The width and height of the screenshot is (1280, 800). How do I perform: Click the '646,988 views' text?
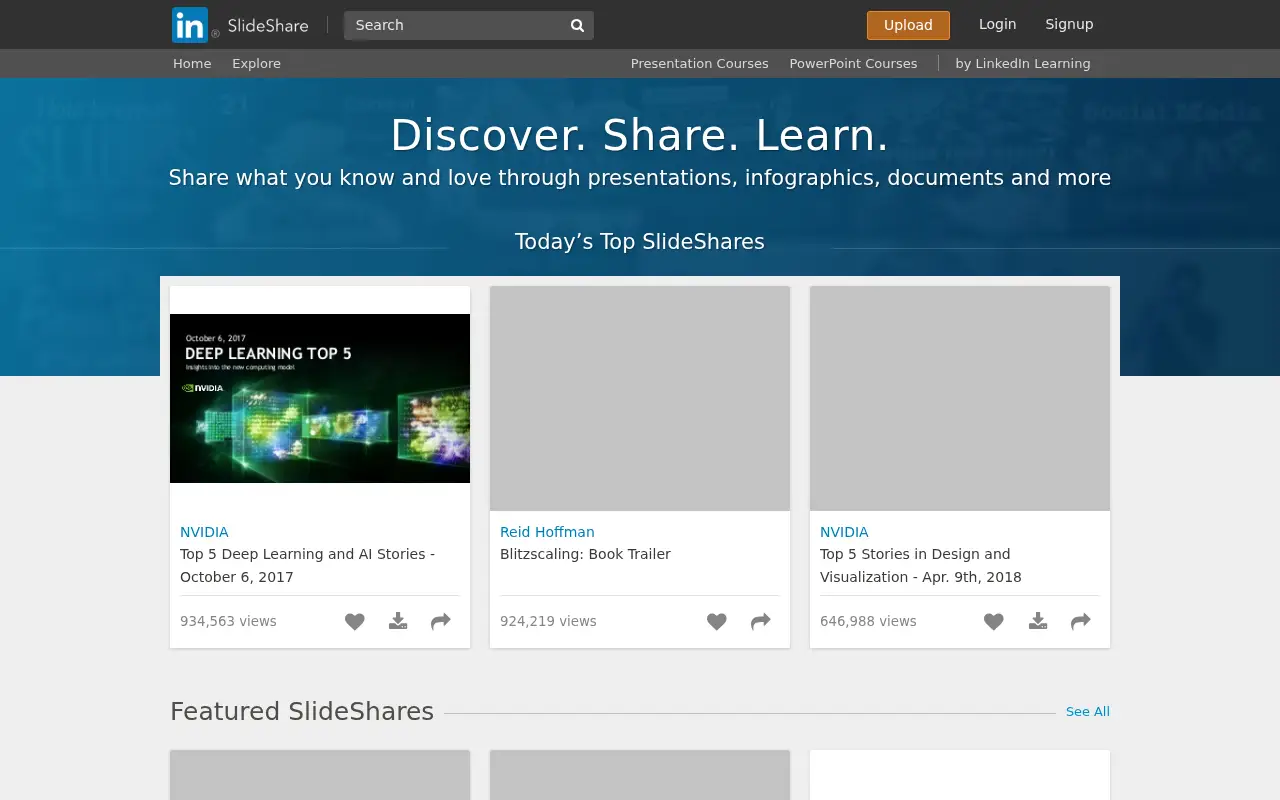coord(868,621)
